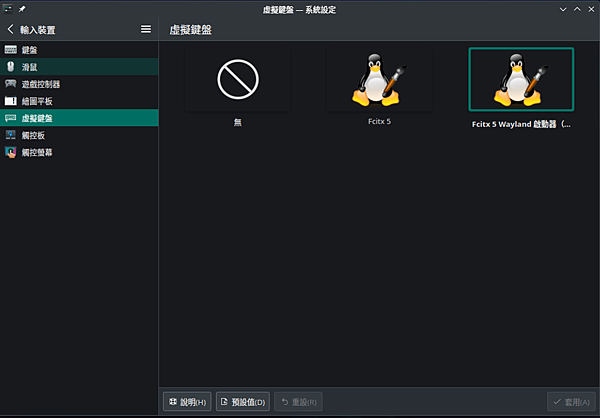The height and width of the screenshot is (418, 600).
Task: Click the 預設值(D) defaults button
Action: pos(243,402)
